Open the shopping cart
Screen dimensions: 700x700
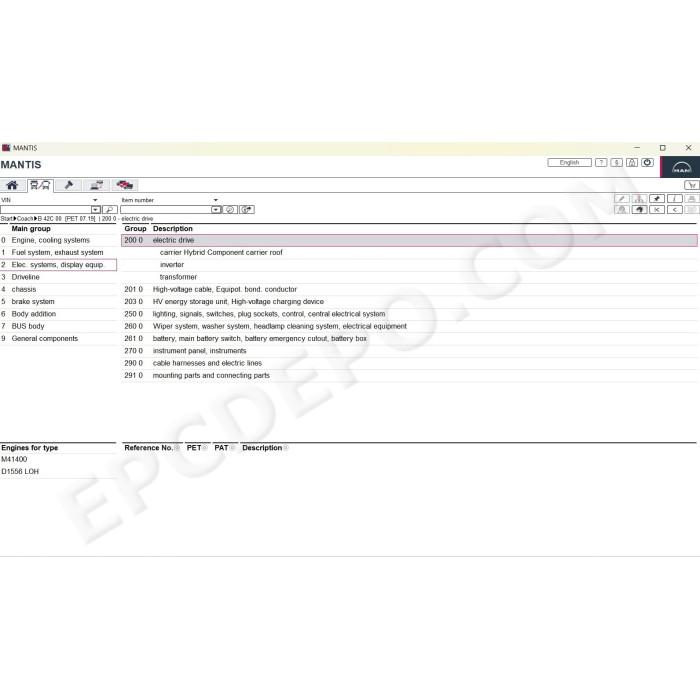coord(692,185)
